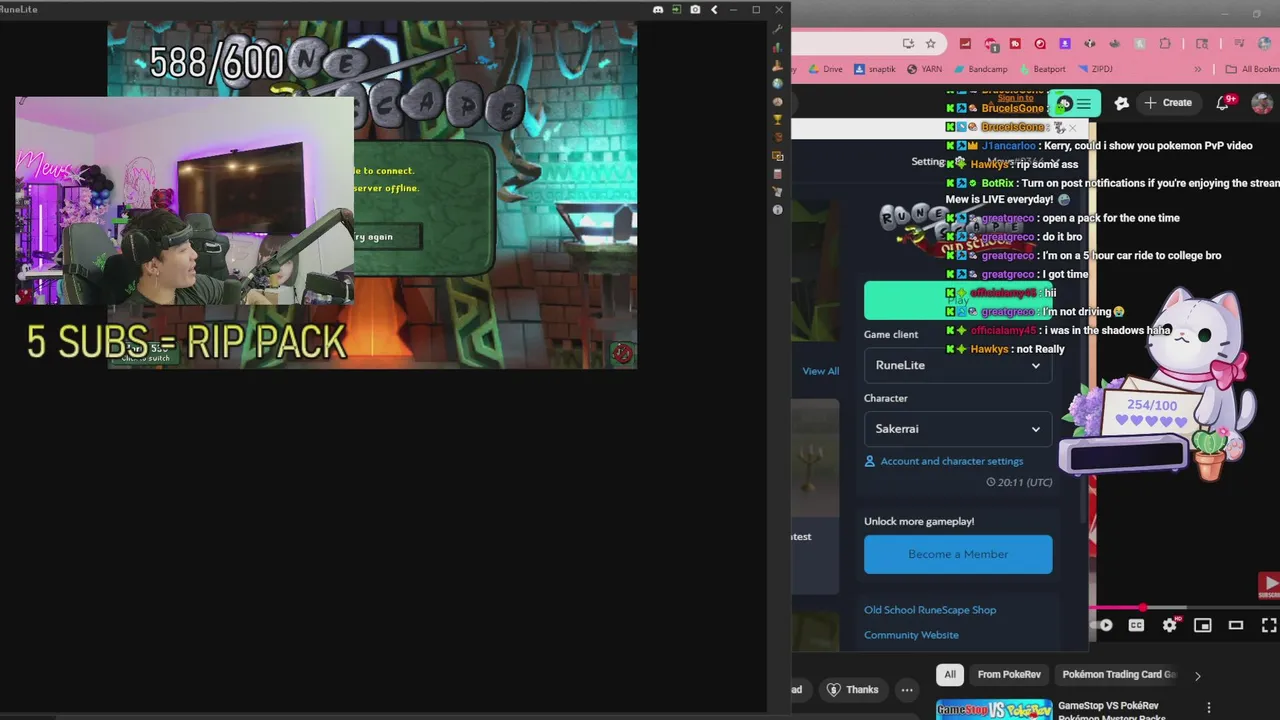The height and width of the screenshot is (720, 1280).
Task: Show more filter chips with the right arrow
Action: coord(1197,675)
